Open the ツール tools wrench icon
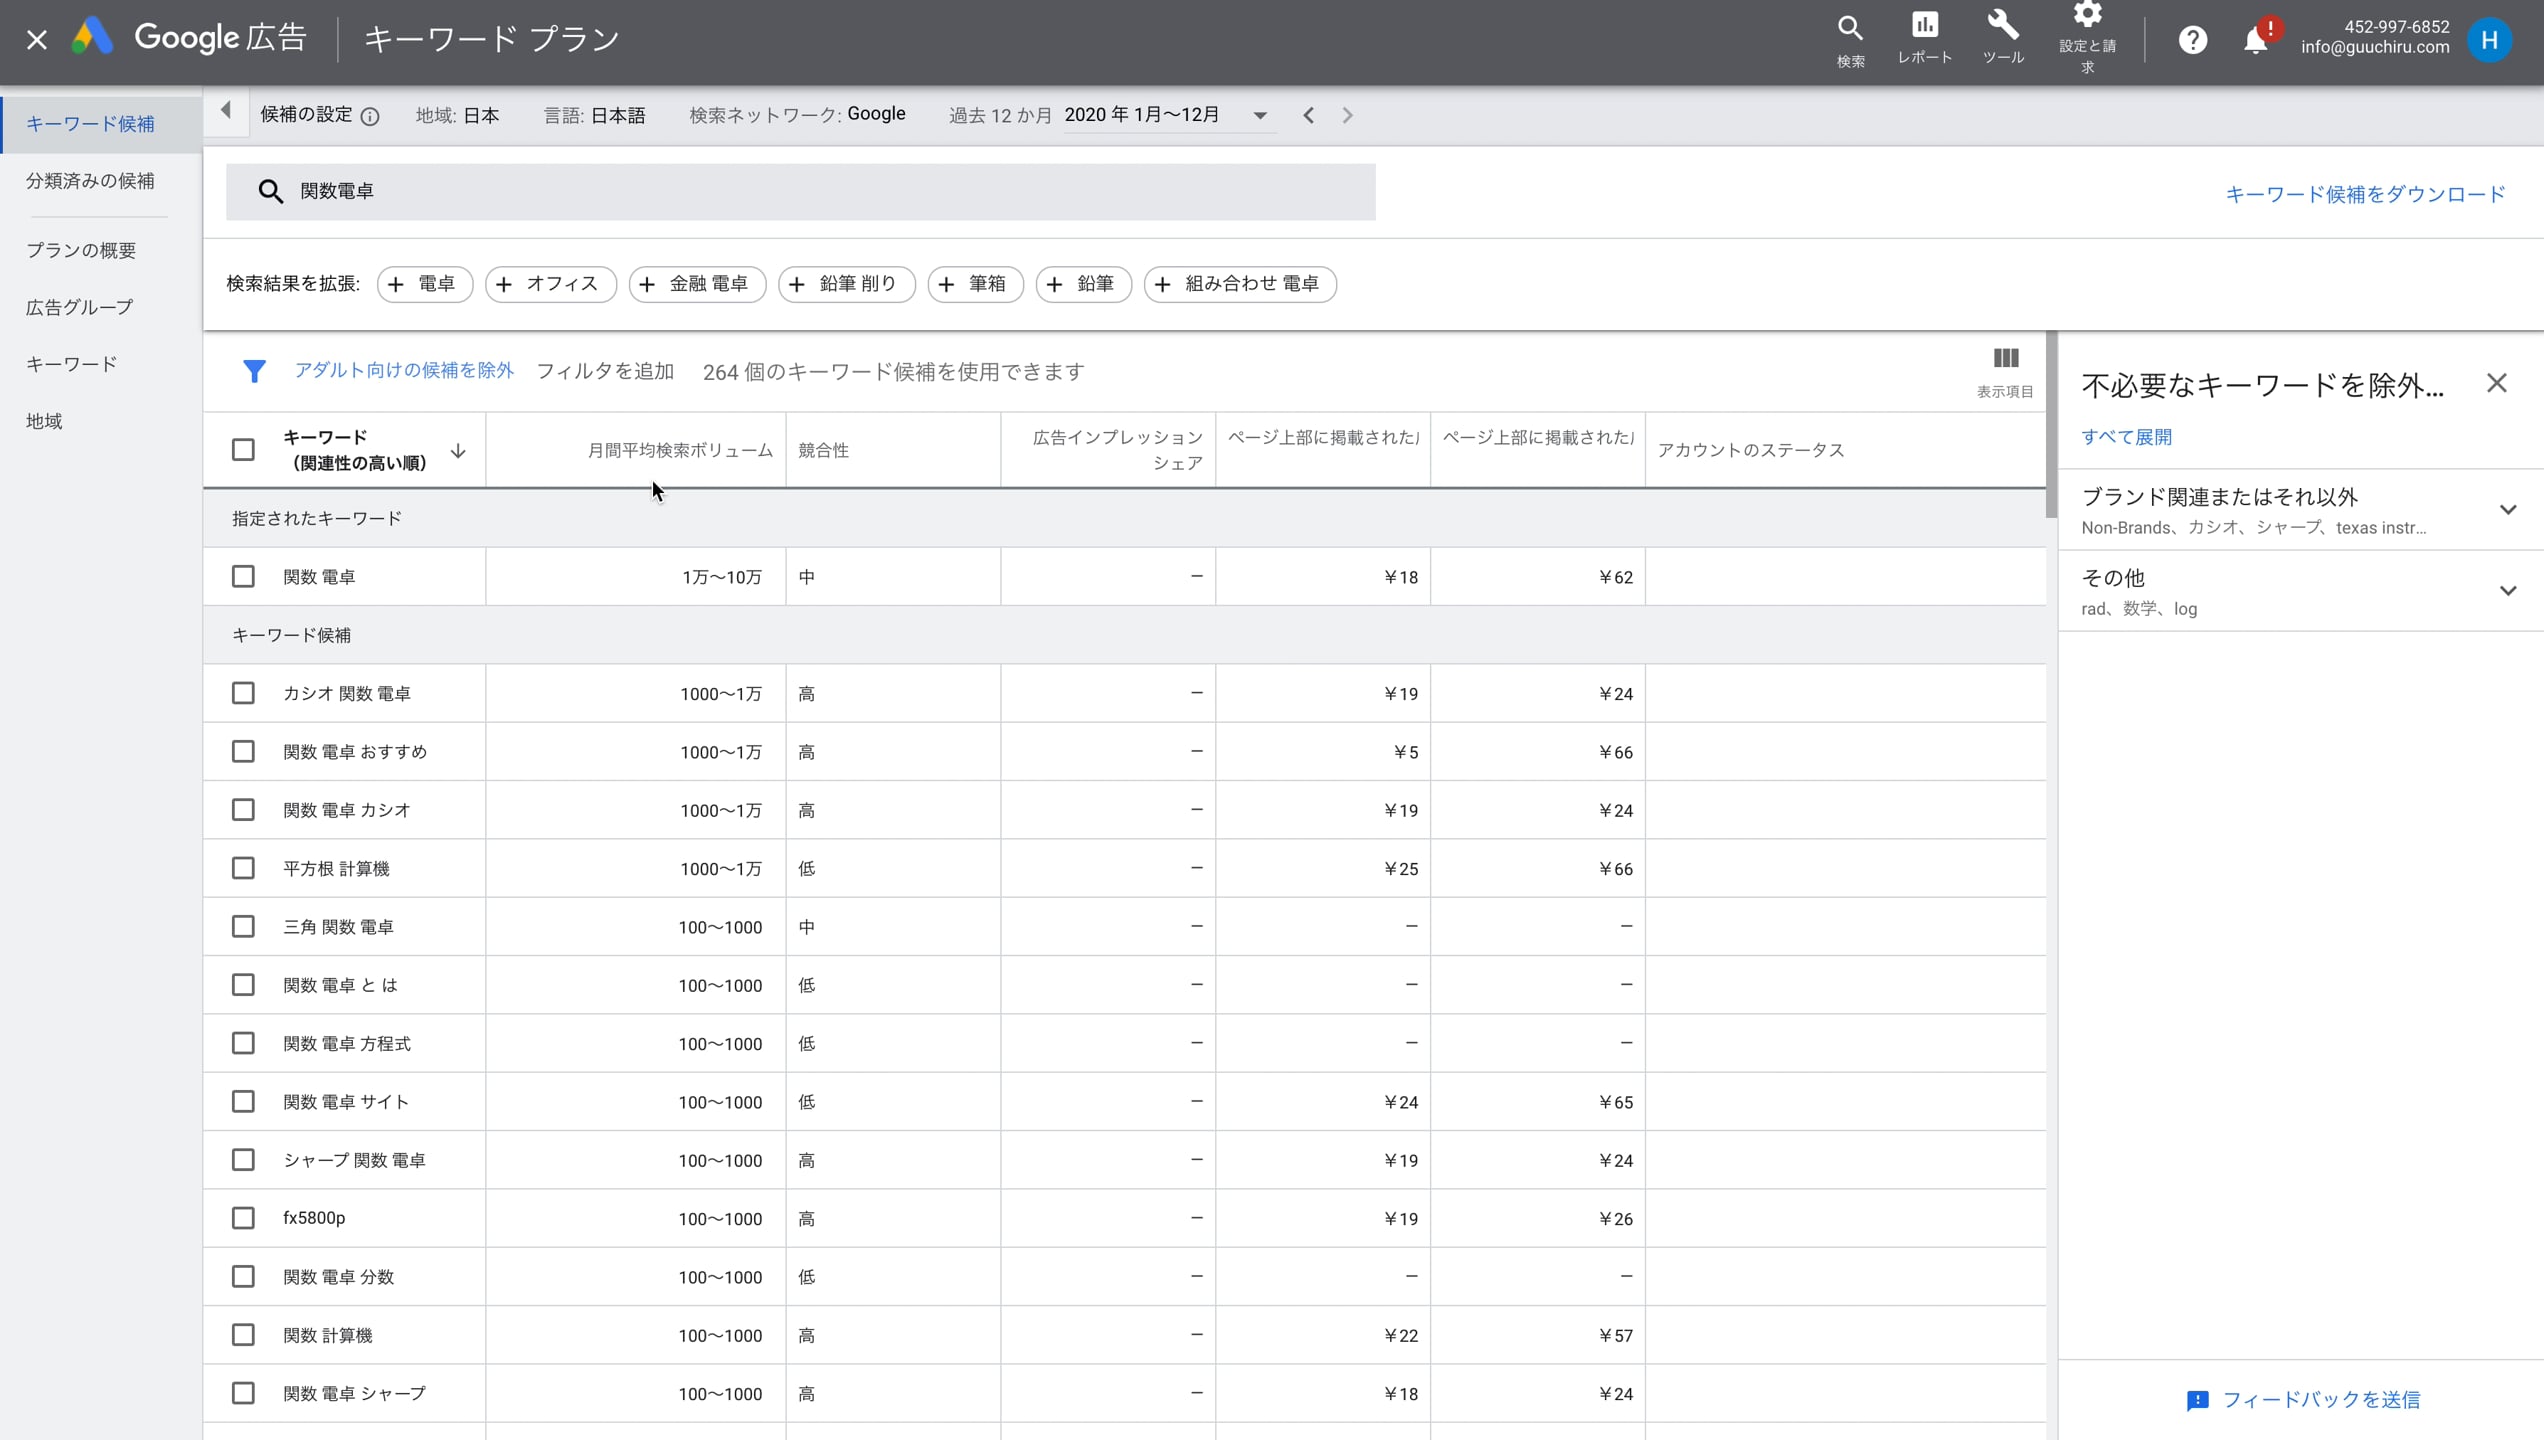This screenshot has height=1440, width=2544. [2003, 25]
